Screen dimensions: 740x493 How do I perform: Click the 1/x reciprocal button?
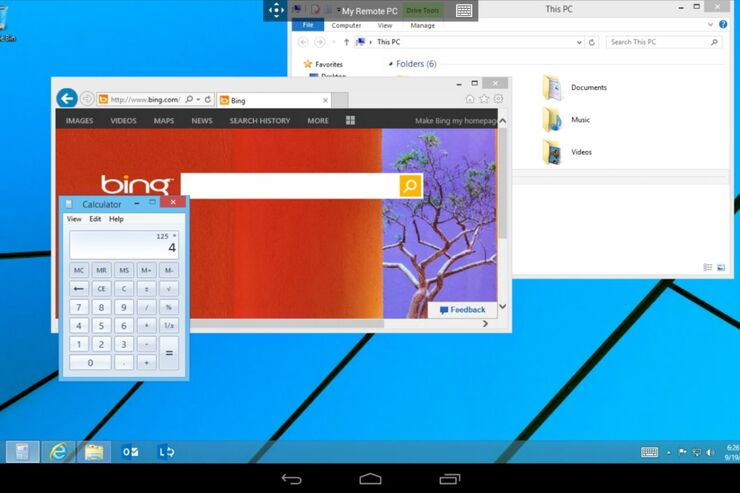(x=168, y=326)
